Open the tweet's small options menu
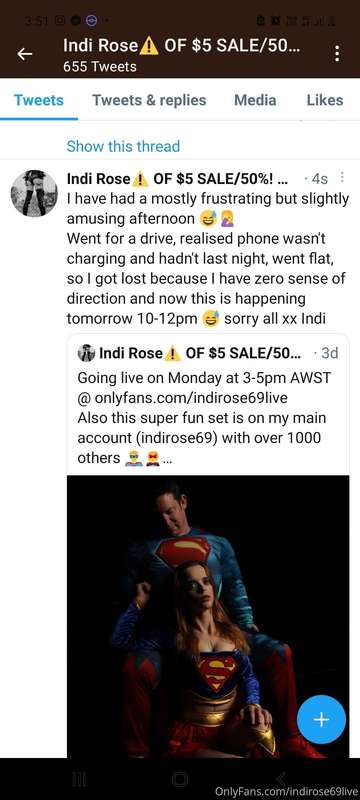Viewport: 360px width, 800px height. coord(342,177)
